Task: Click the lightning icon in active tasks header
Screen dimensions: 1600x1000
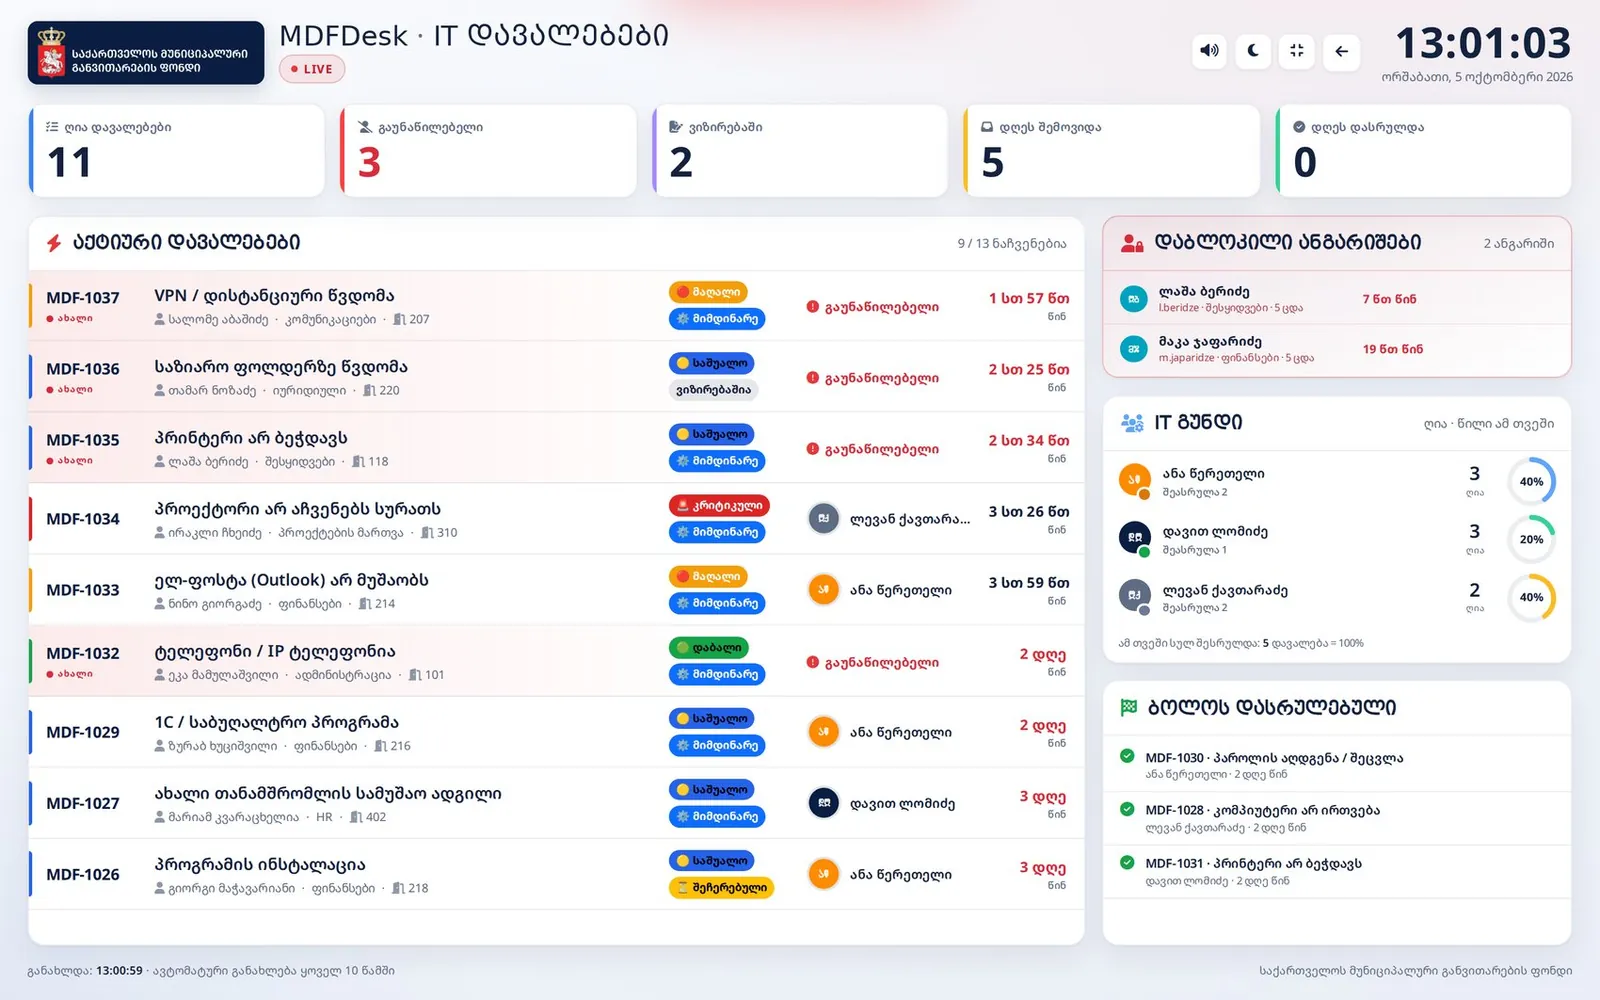Action: click(54, 242)
